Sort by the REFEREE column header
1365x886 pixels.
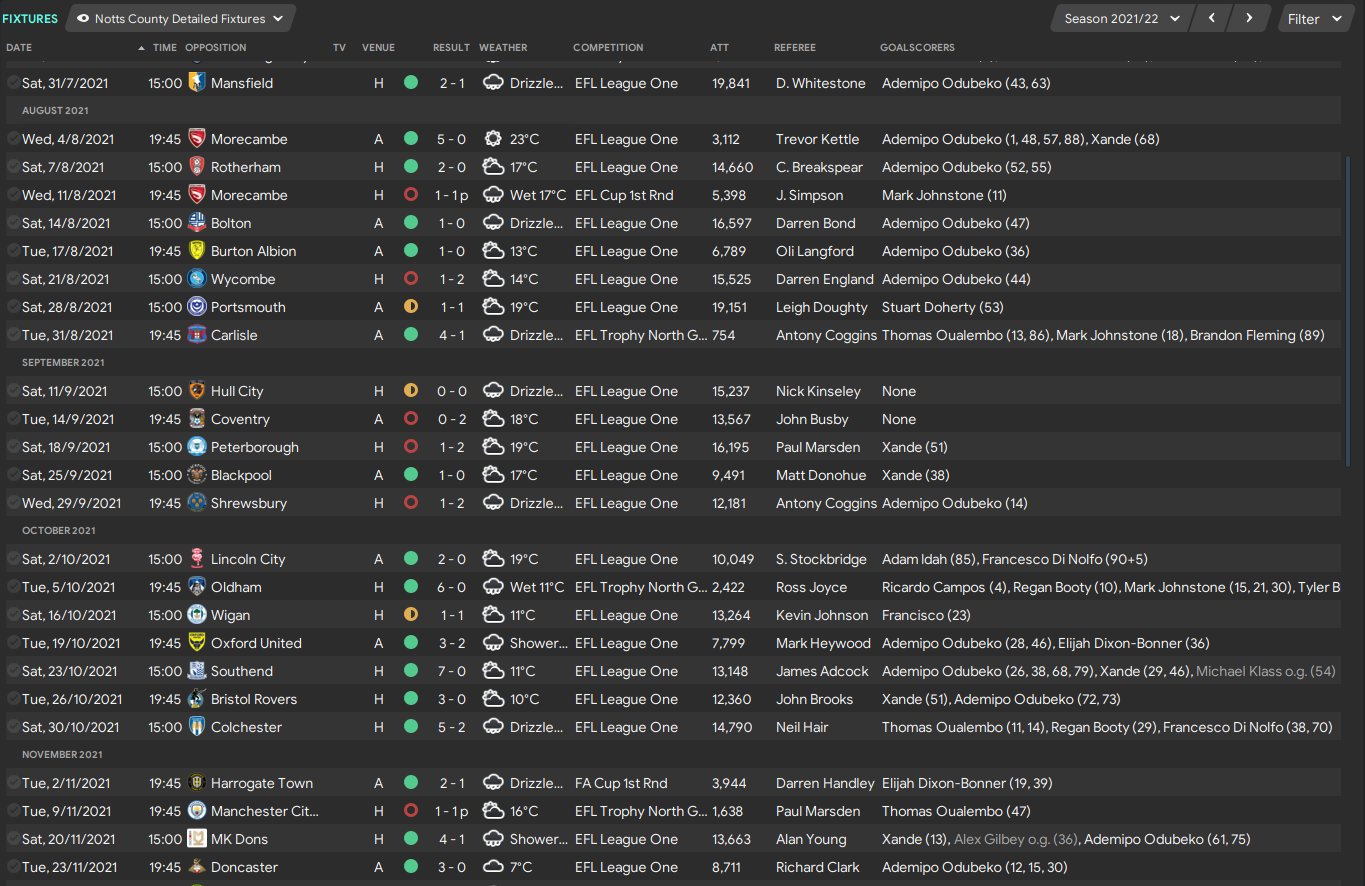point(794,47)
